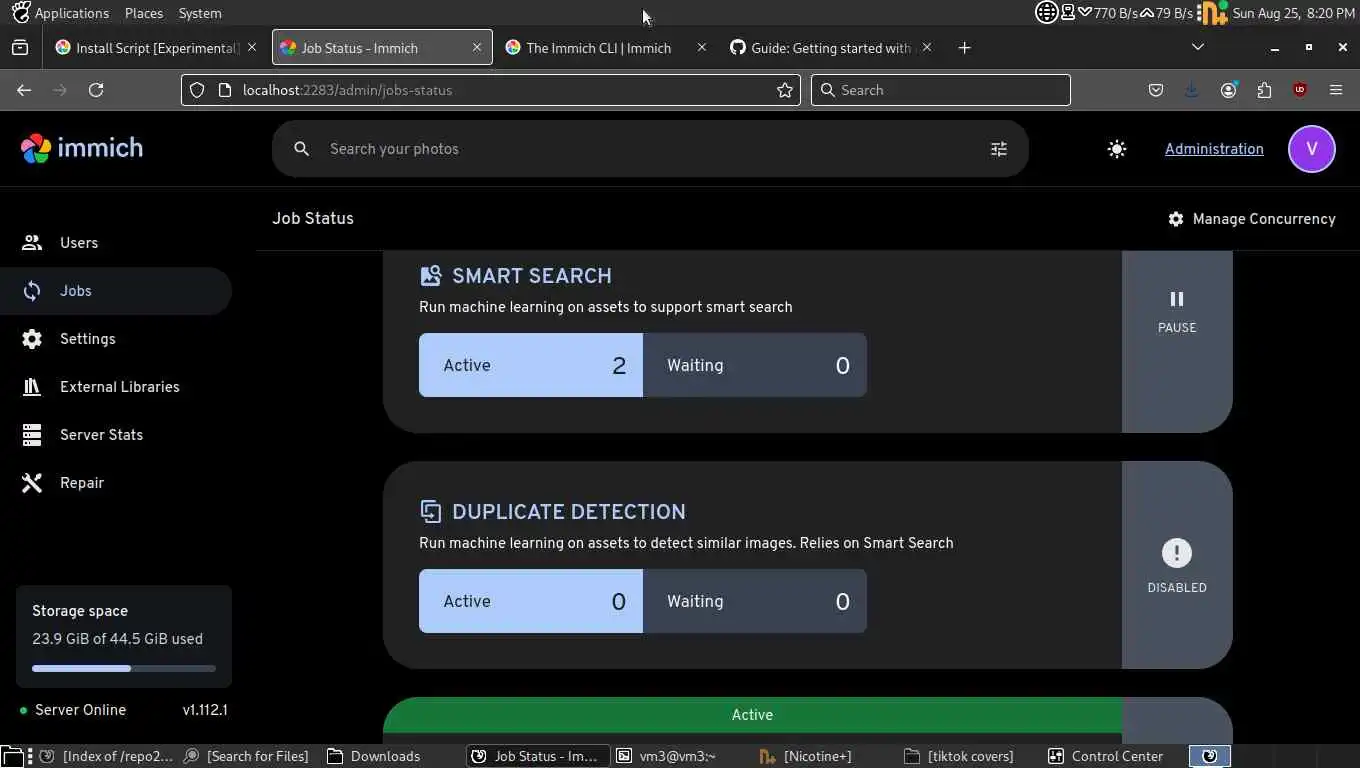Open Firefox hamburger menu
The width and height of the screenshot is (1360, 768).
point(1336,90)
